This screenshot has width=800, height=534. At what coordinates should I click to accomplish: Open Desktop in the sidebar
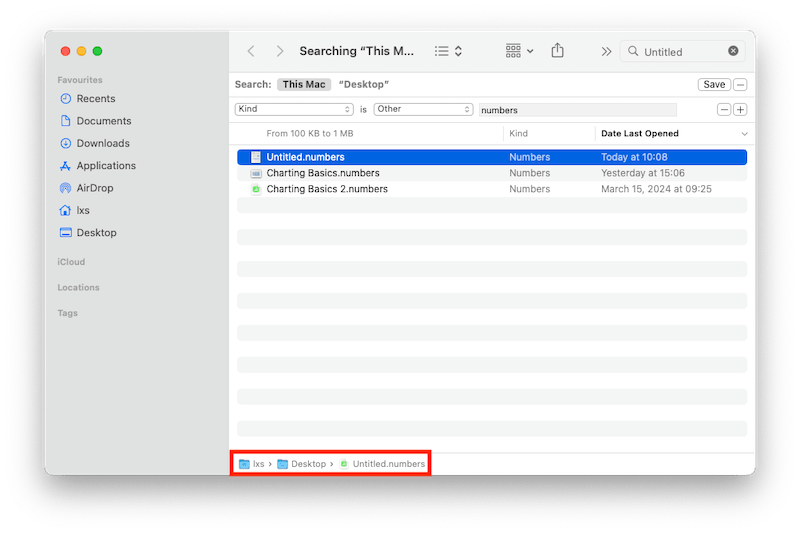(96, 233)
